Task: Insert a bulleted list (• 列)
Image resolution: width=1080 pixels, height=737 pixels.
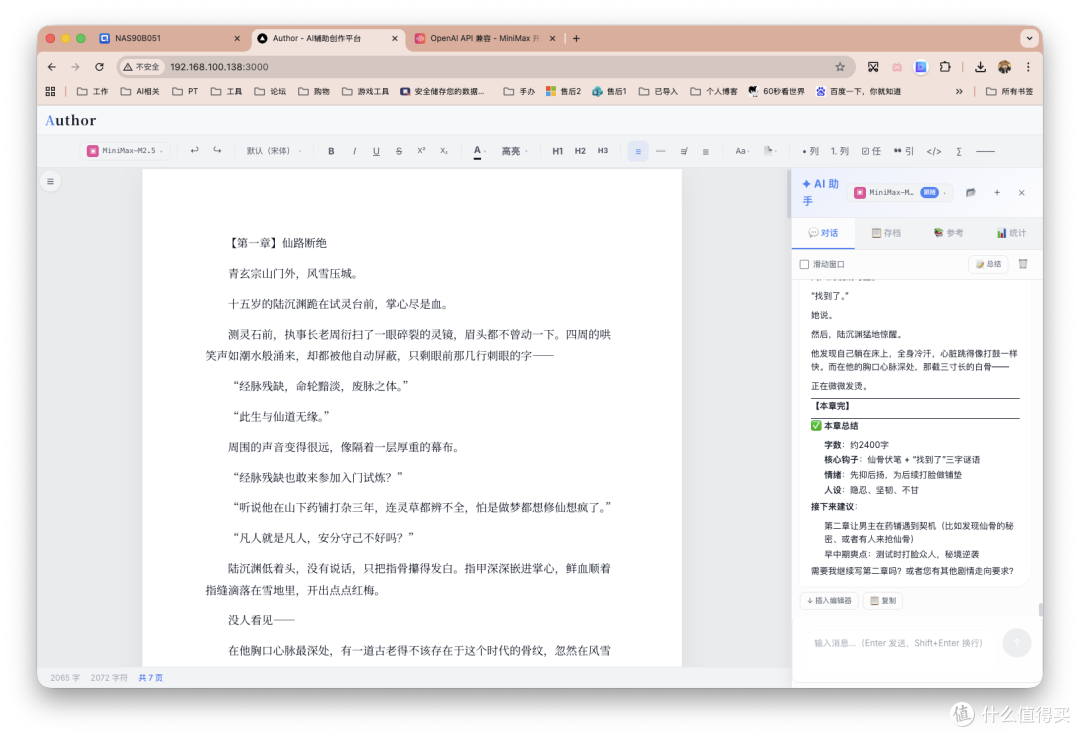Action: 811,151
